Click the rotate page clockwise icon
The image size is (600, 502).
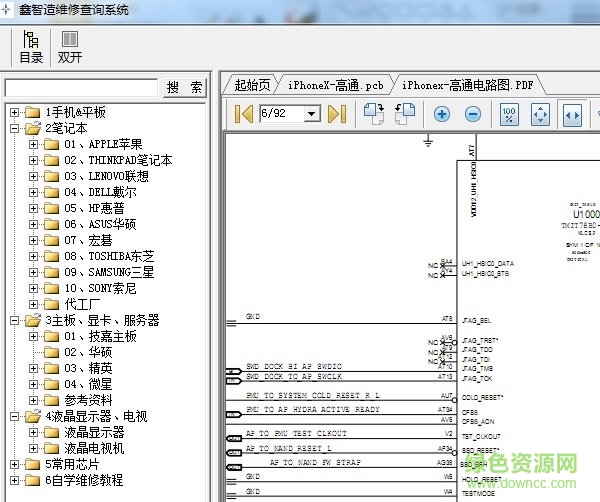(x=374, y=114)
